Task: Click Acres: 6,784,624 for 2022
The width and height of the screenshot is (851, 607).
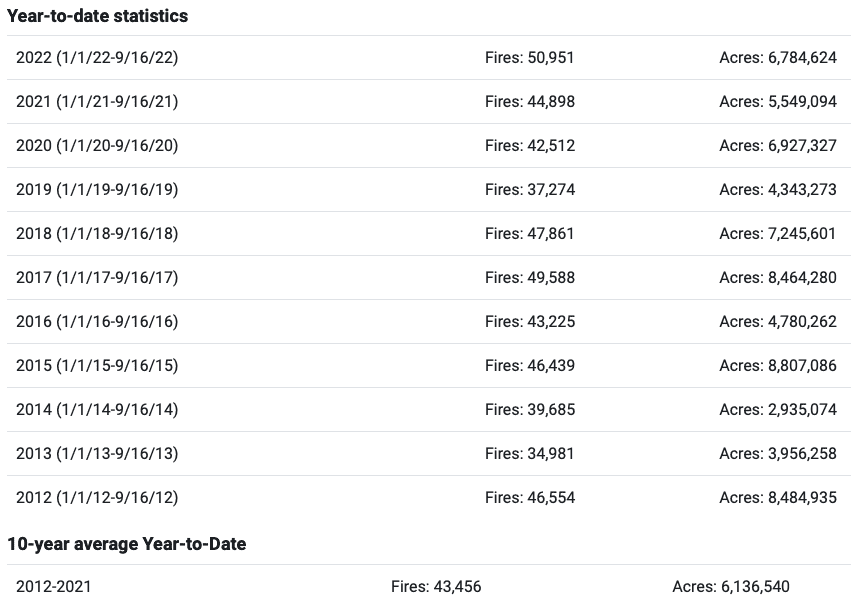Action: (x=778, y=58)
